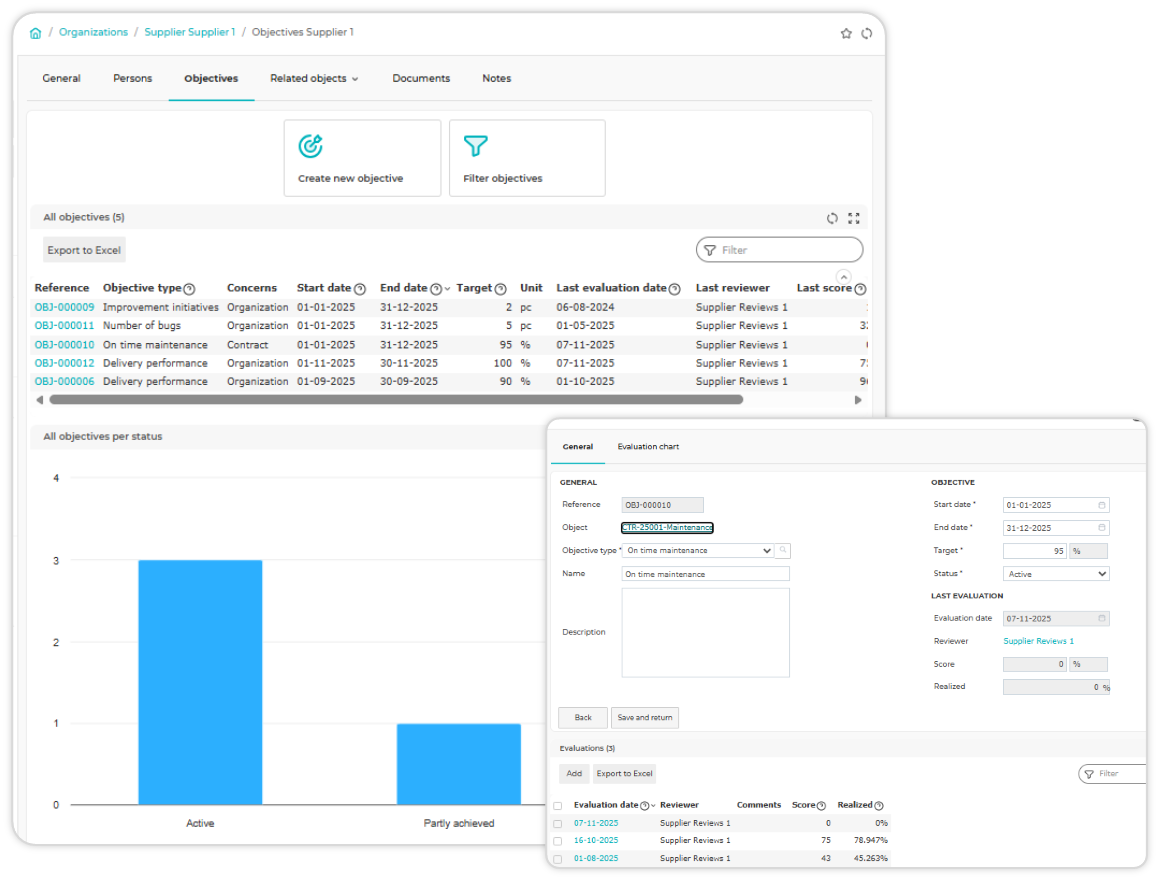Open calendar picker for End date field
Viewport: 1159px width, 880px height.
(1101, 528)
